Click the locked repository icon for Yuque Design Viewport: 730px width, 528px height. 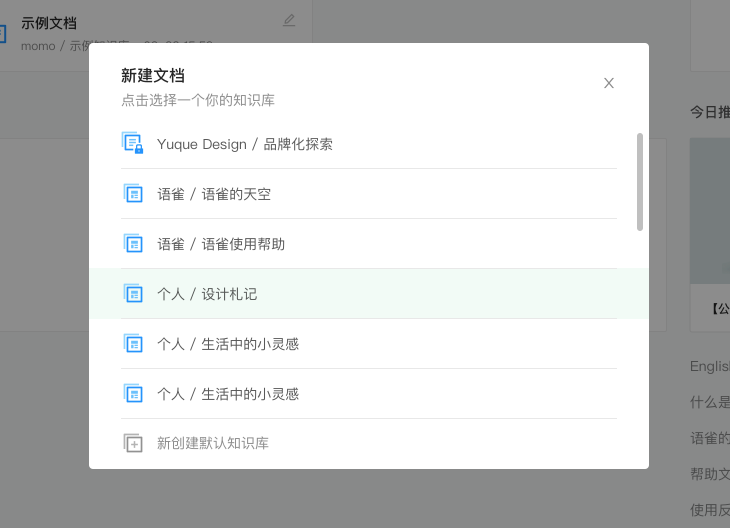(x=133, y=143)
